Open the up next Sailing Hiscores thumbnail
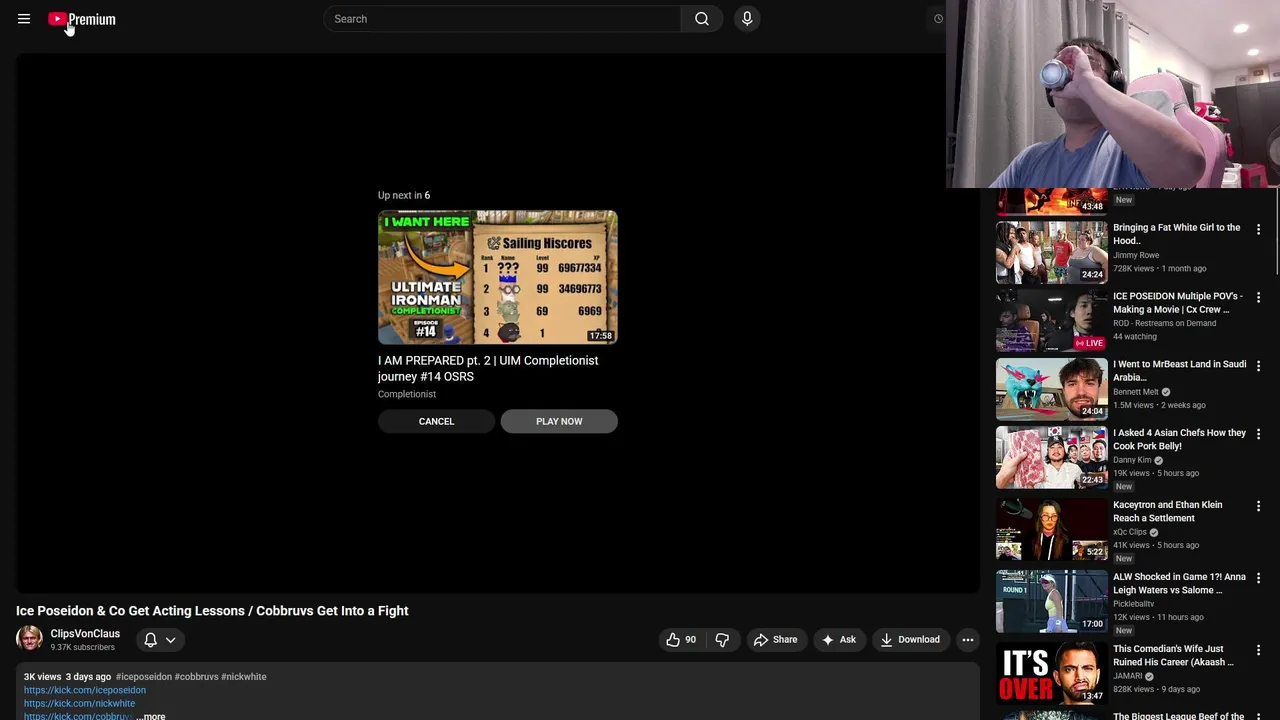 coord(497,277)
